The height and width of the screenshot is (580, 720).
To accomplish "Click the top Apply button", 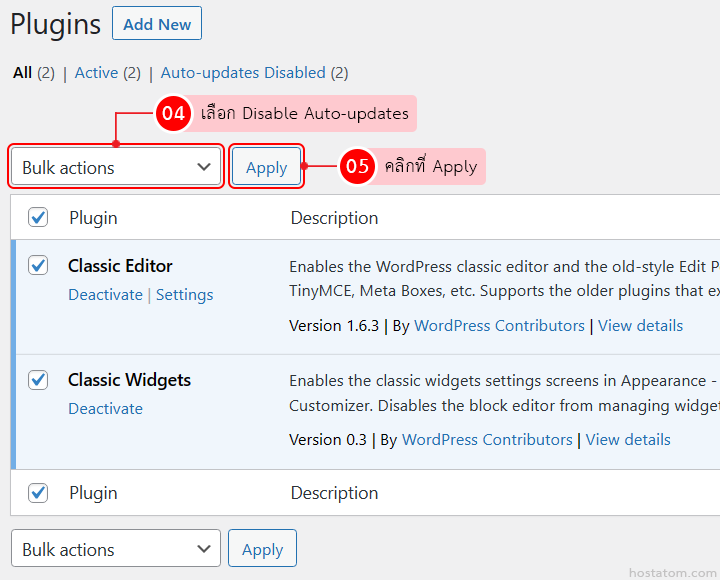I will coord(266,167).
